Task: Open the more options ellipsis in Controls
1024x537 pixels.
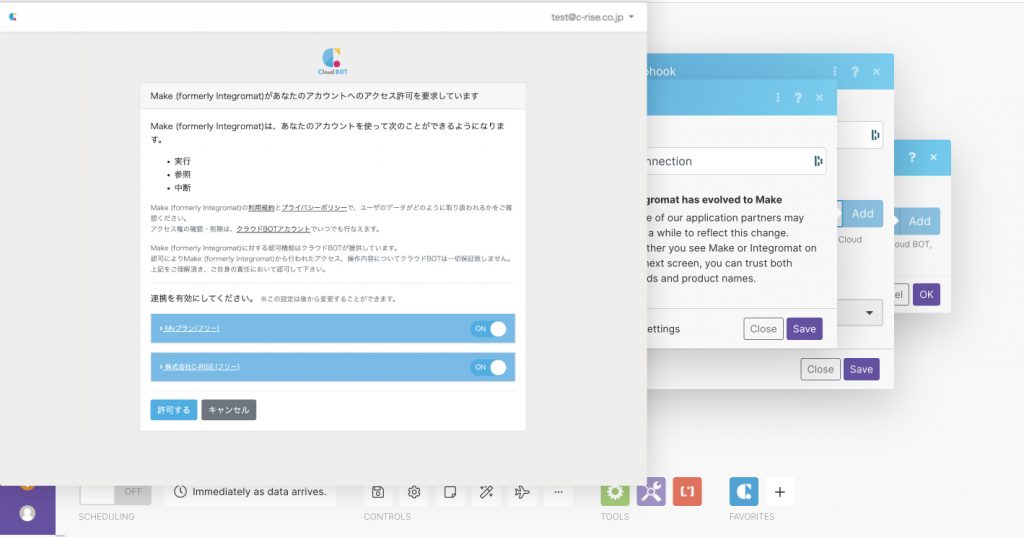Action: [x=558, y=492]
